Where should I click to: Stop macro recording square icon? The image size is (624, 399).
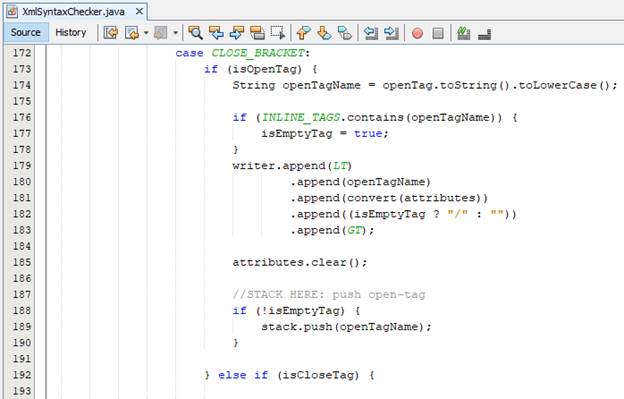click(x=438, y=33)
